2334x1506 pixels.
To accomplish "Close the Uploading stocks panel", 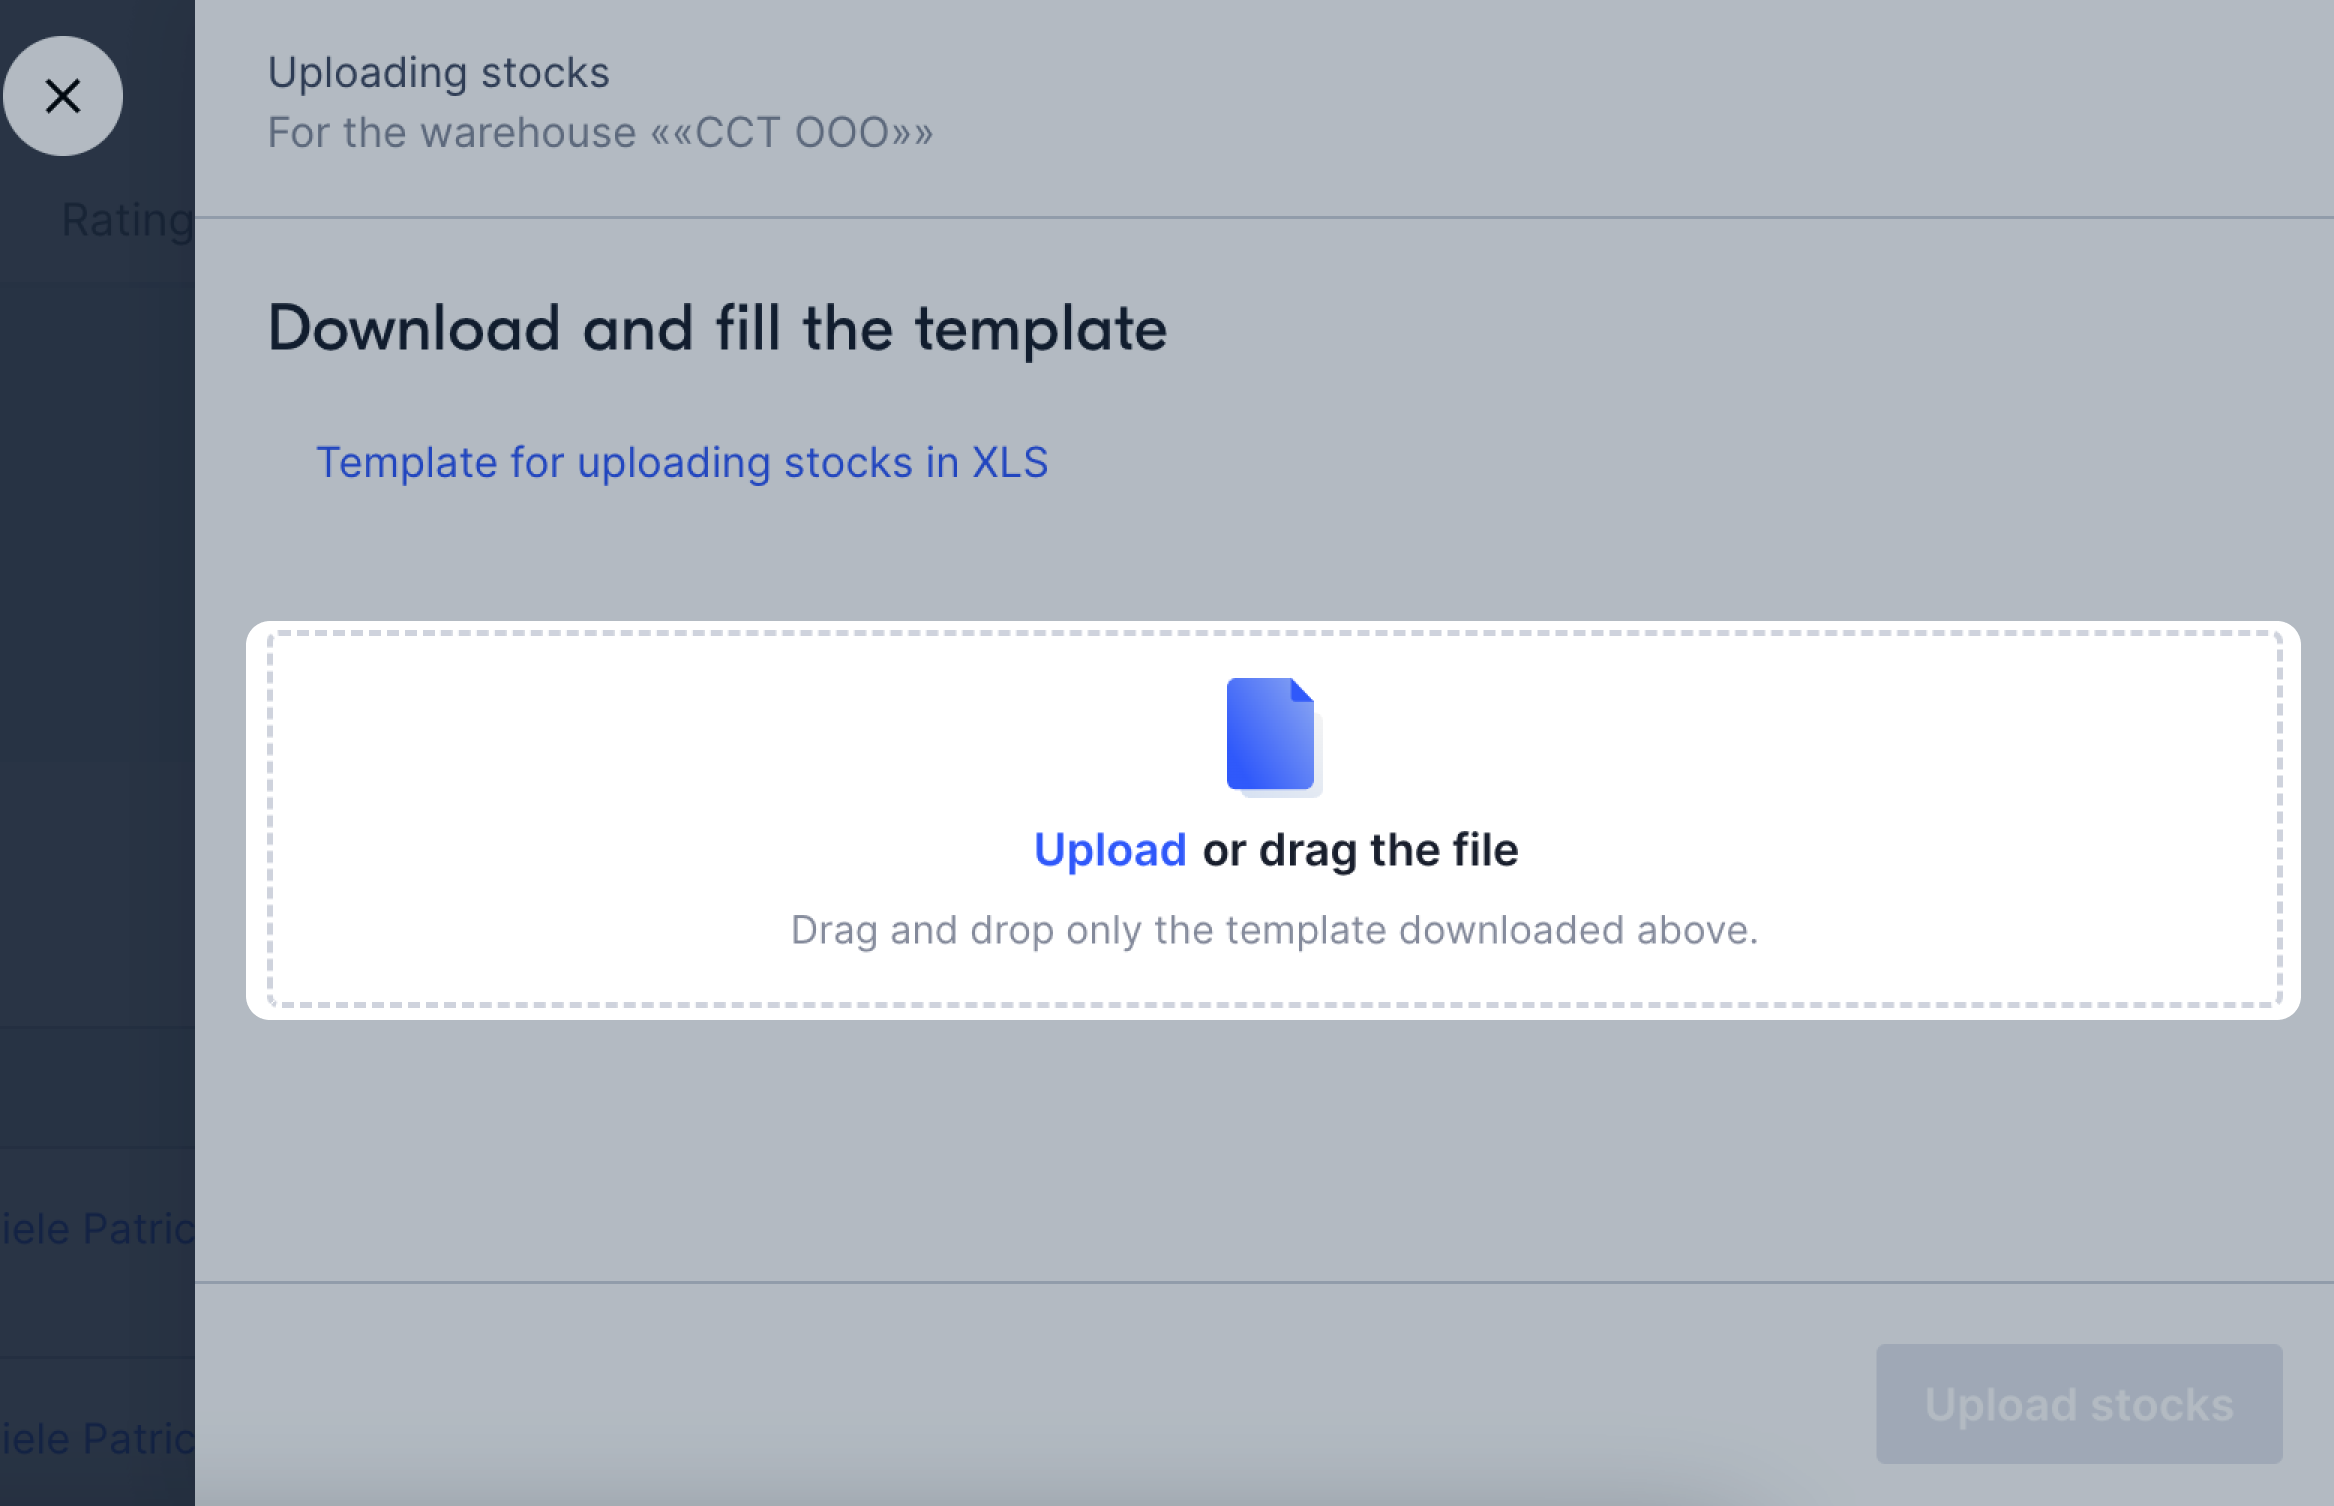I will pyautogui.click(x=63, y=96).
